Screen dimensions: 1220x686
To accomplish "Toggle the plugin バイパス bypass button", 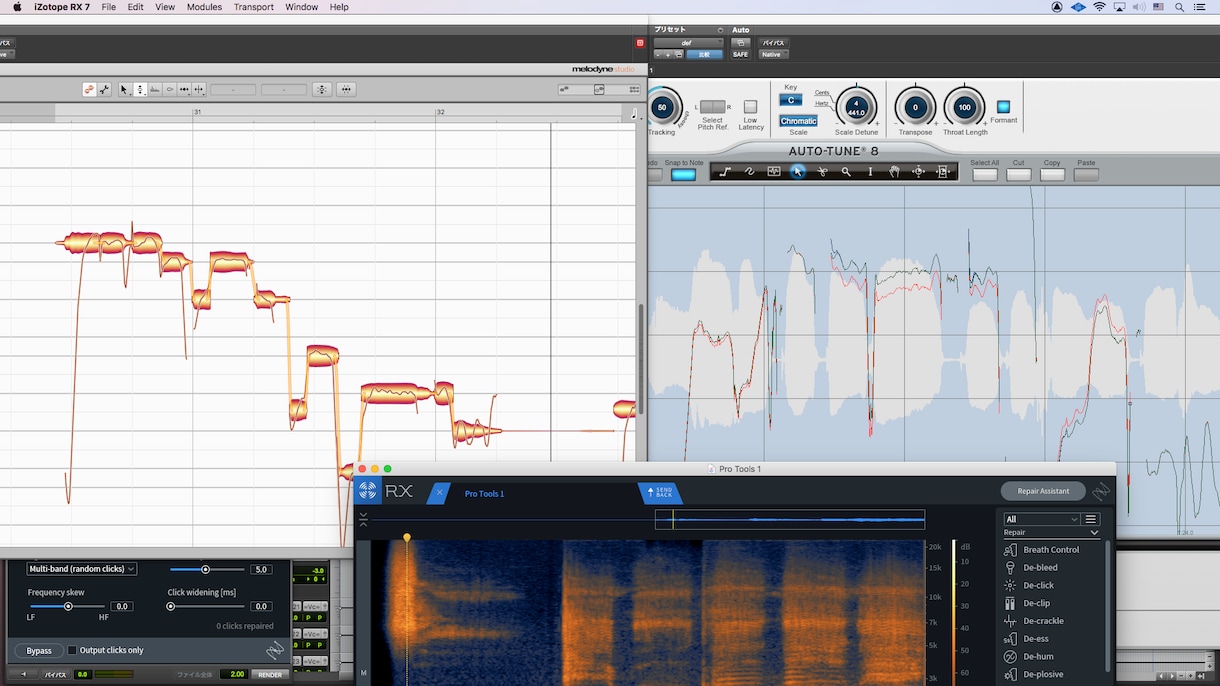I will coord(773,43).
